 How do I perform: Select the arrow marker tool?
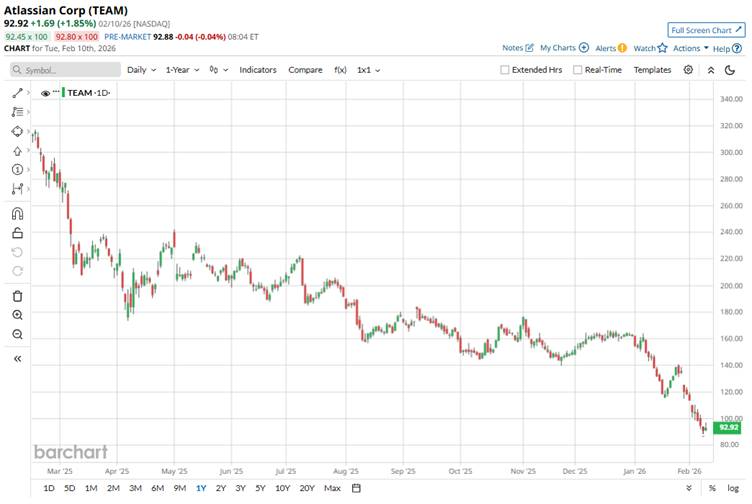(17, 151)
